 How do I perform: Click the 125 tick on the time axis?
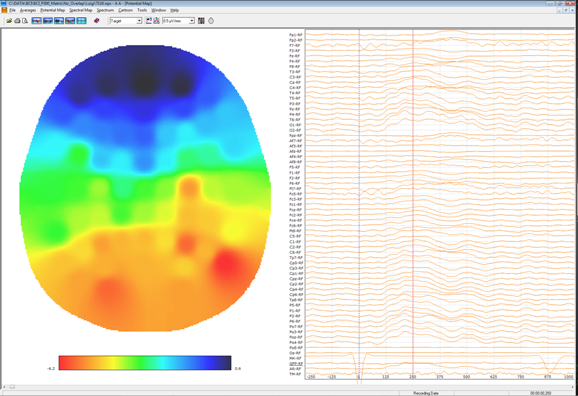point(386,377)
